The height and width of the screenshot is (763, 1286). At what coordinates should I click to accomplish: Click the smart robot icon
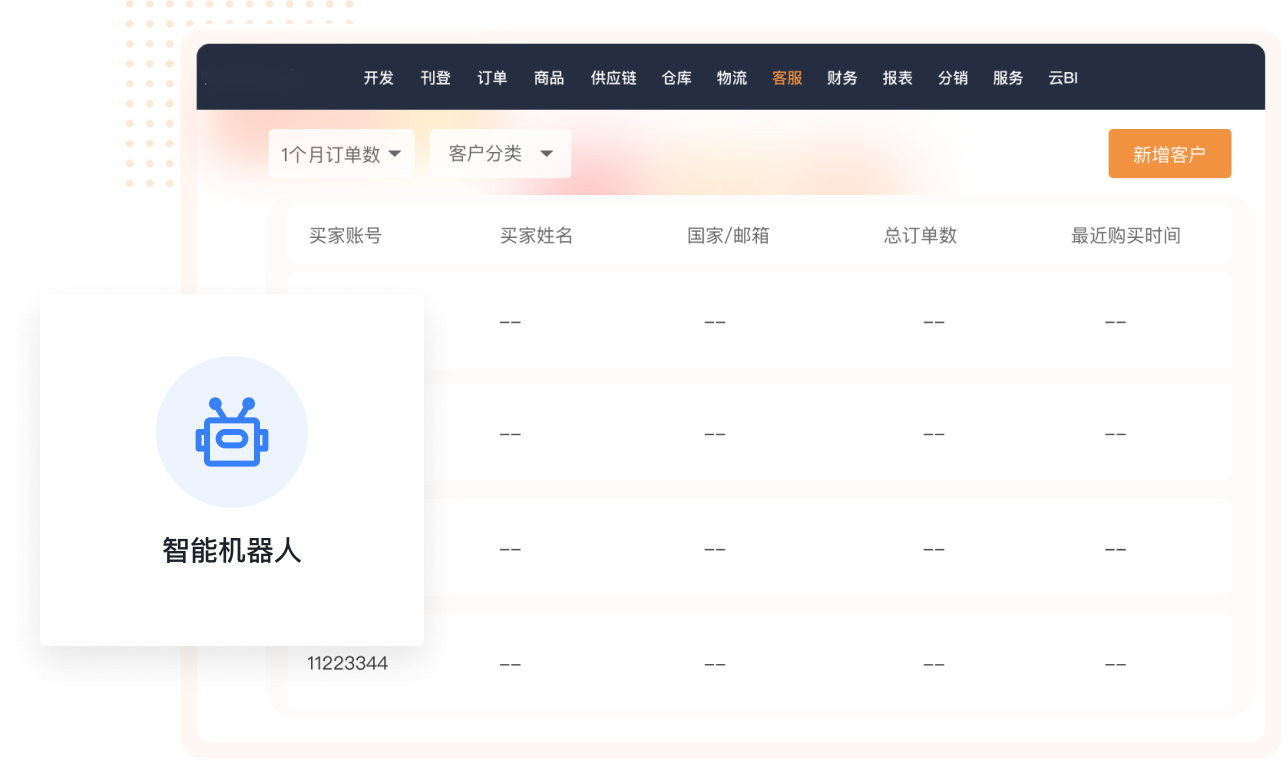tap(232, 432)
